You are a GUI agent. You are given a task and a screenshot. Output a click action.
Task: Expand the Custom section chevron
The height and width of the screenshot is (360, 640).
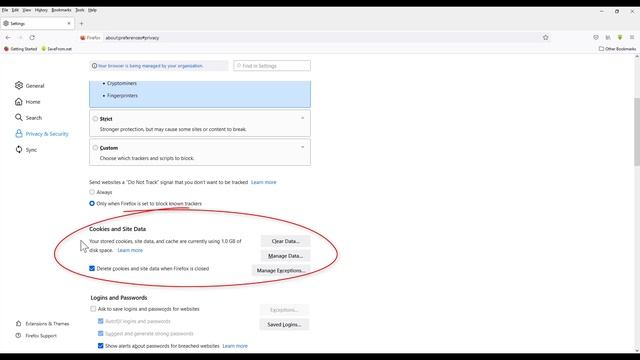click(302, 147)
